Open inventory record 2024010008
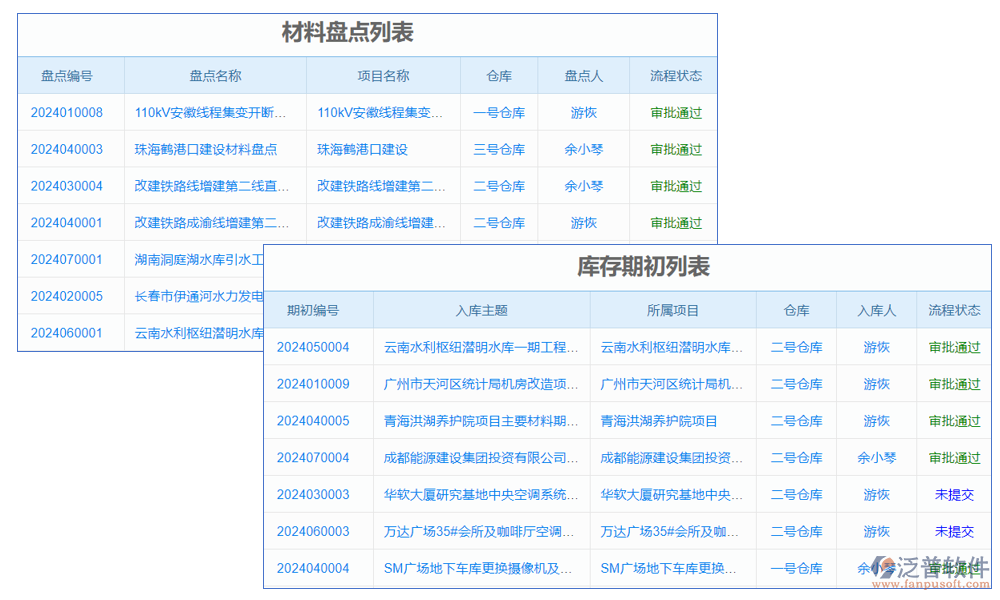The height and width of the screenshot is (600, 1000). point(70,112)
